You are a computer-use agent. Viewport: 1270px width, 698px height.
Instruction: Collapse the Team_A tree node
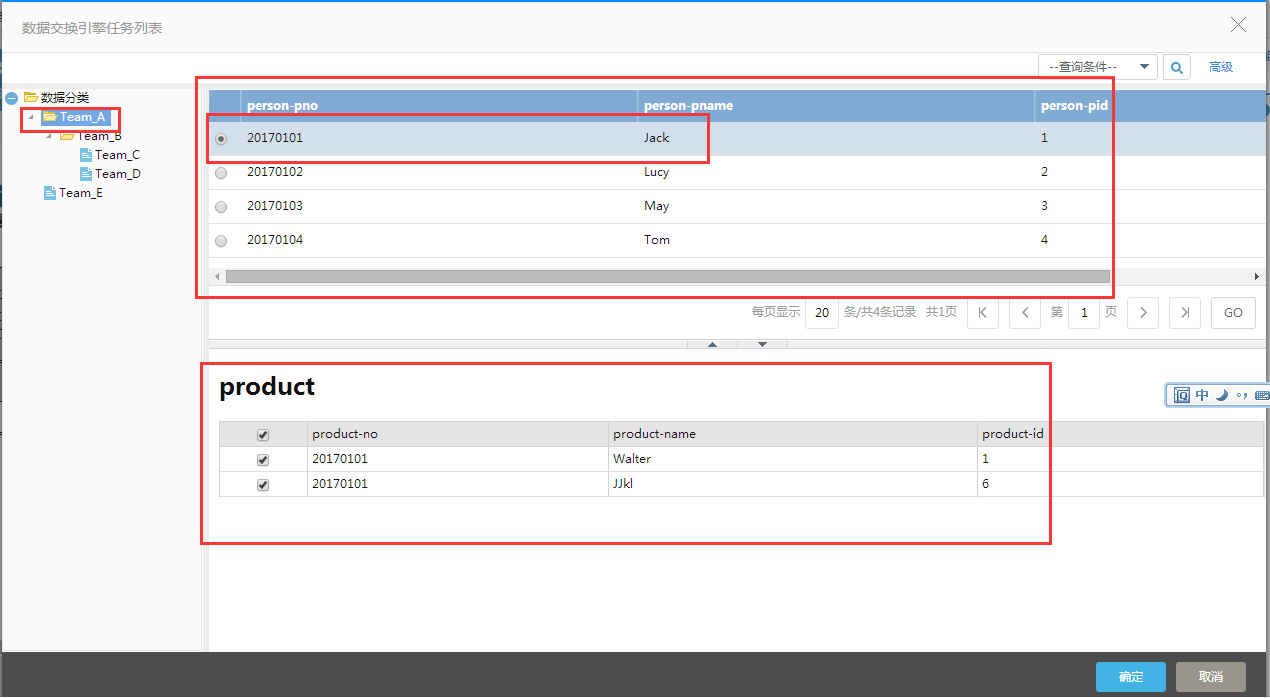(30, 117)
